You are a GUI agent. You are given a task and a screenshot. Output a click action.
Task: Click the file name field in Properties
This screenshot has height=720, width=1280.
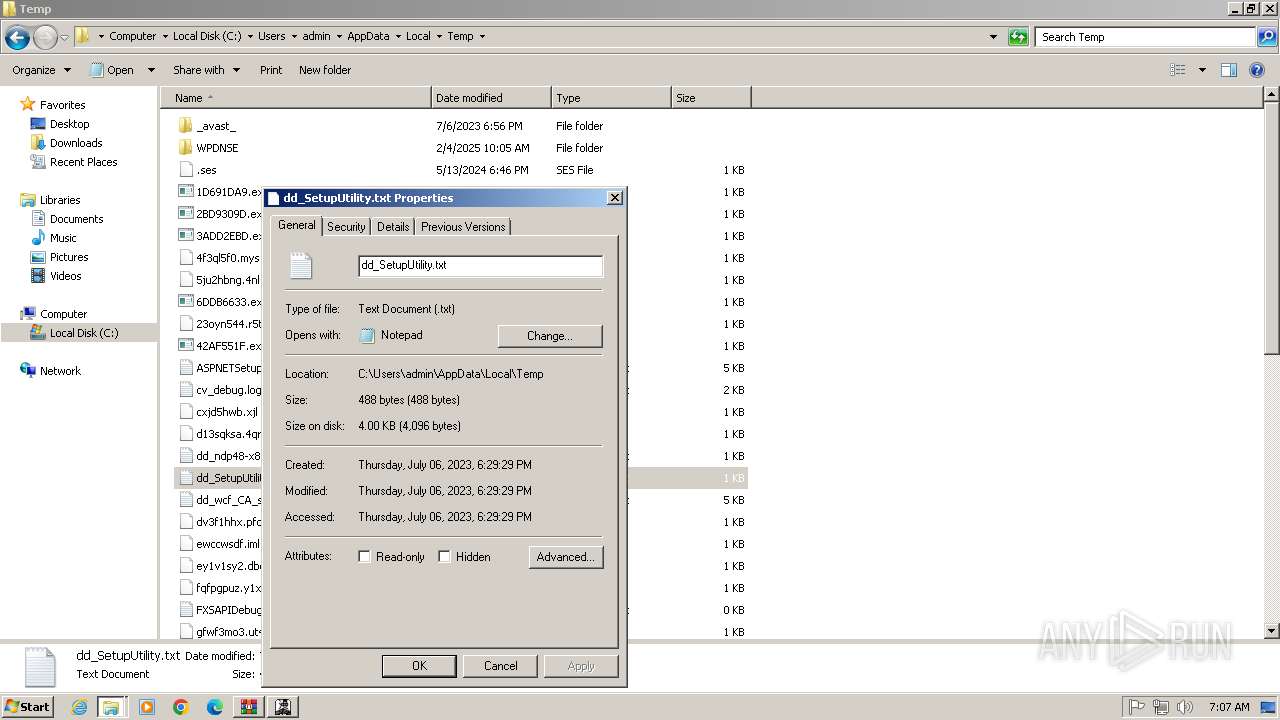click(480, 266)
